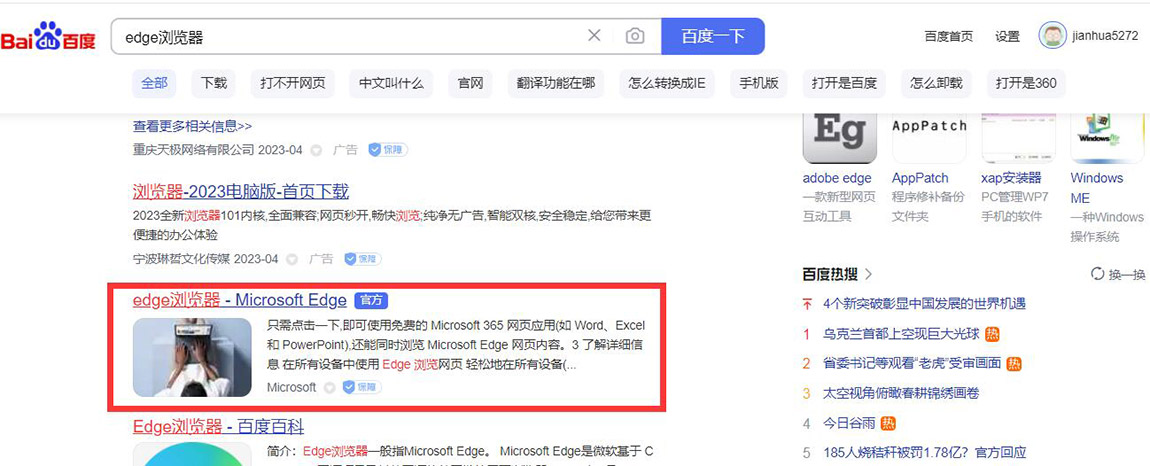
Task: Click the 保障 badge under Microsoft result
Action: click(x=362, y=387)
